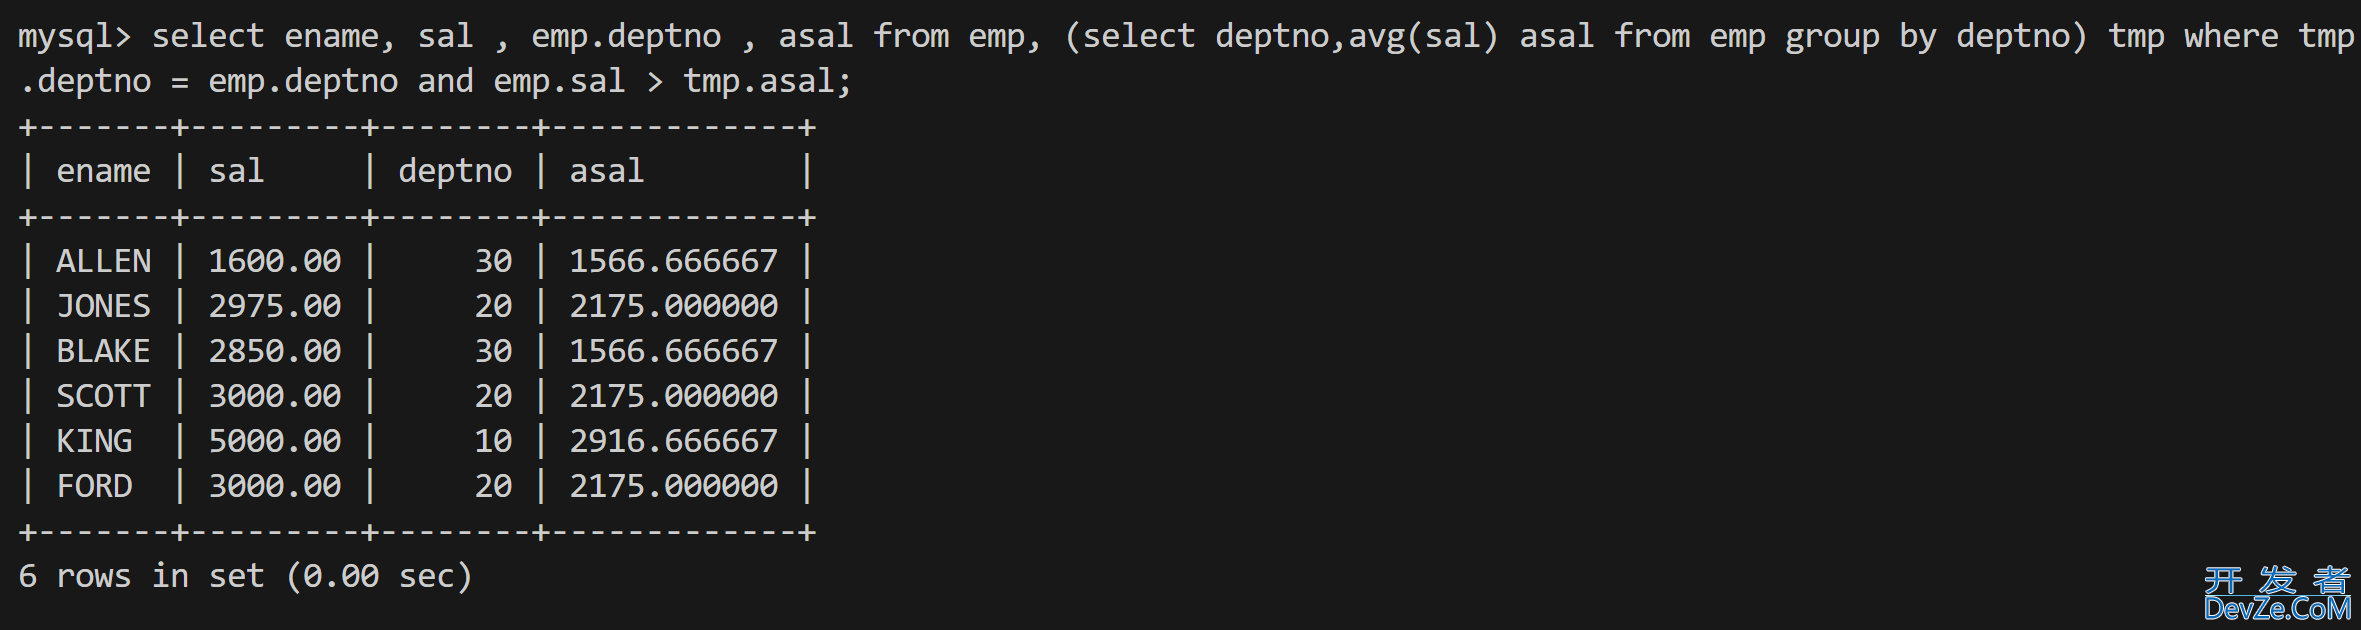Click salary value 2975.00
Viewport: 2361px width, 630px height.
pos(274,306)
